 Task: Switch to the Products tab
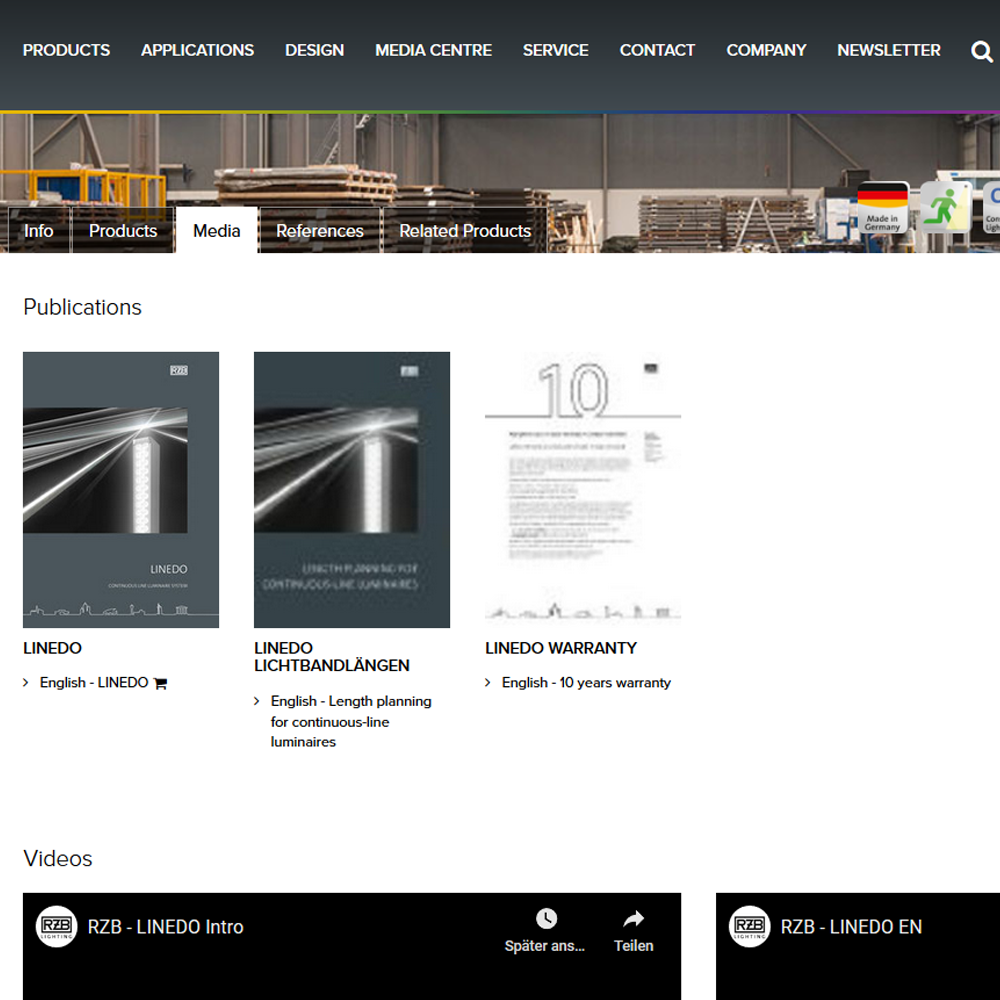coord(123,230)
